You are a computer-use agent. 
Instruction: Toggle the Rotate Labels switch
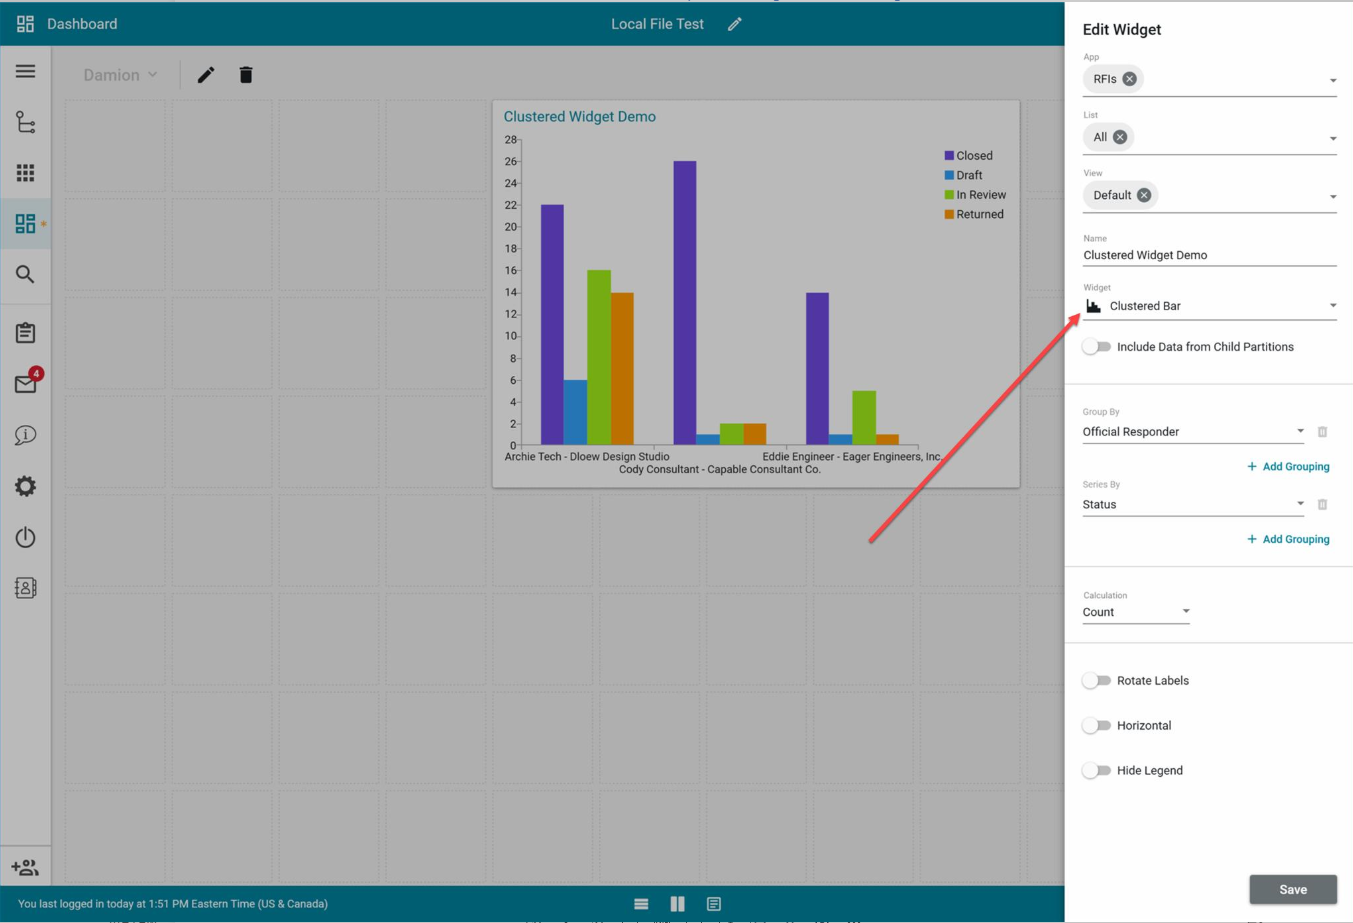click(x=1097, y=681)
